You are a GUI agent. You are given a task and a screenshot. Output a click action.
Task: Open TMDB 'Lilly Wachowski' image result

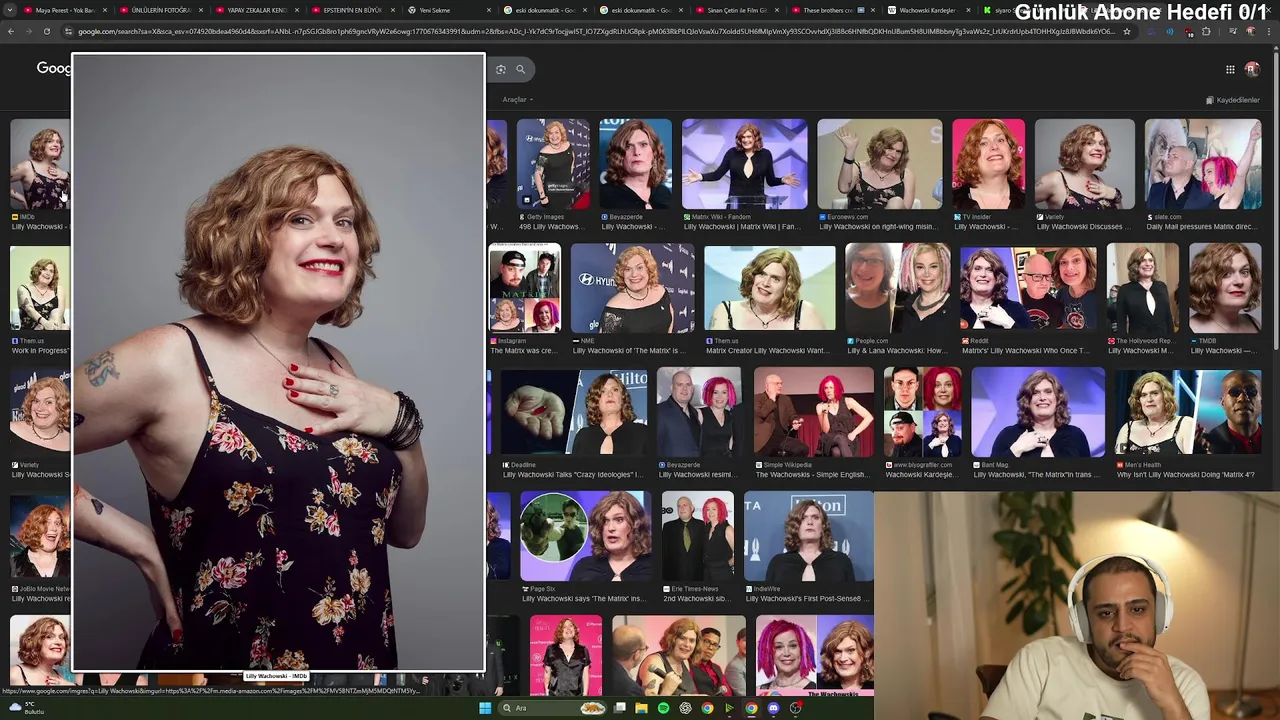[1225, 288]
